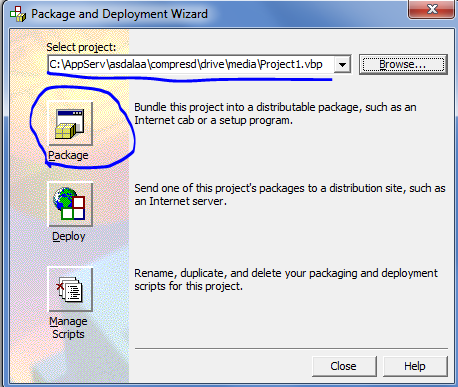Screen dimensions: 458x387
Task: Click the Browse... button
Action: point(403,64)
